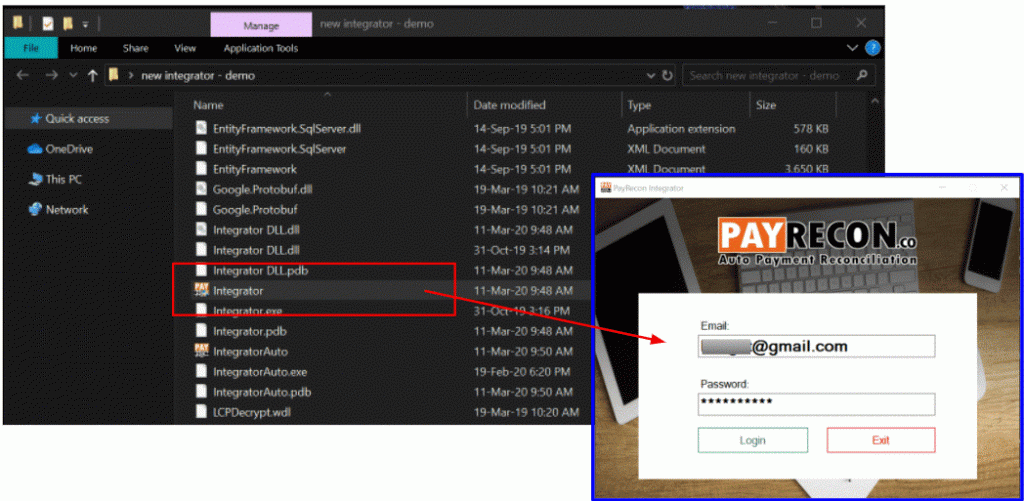Expand the ribbon with the chevron

(x=852, y=48)
